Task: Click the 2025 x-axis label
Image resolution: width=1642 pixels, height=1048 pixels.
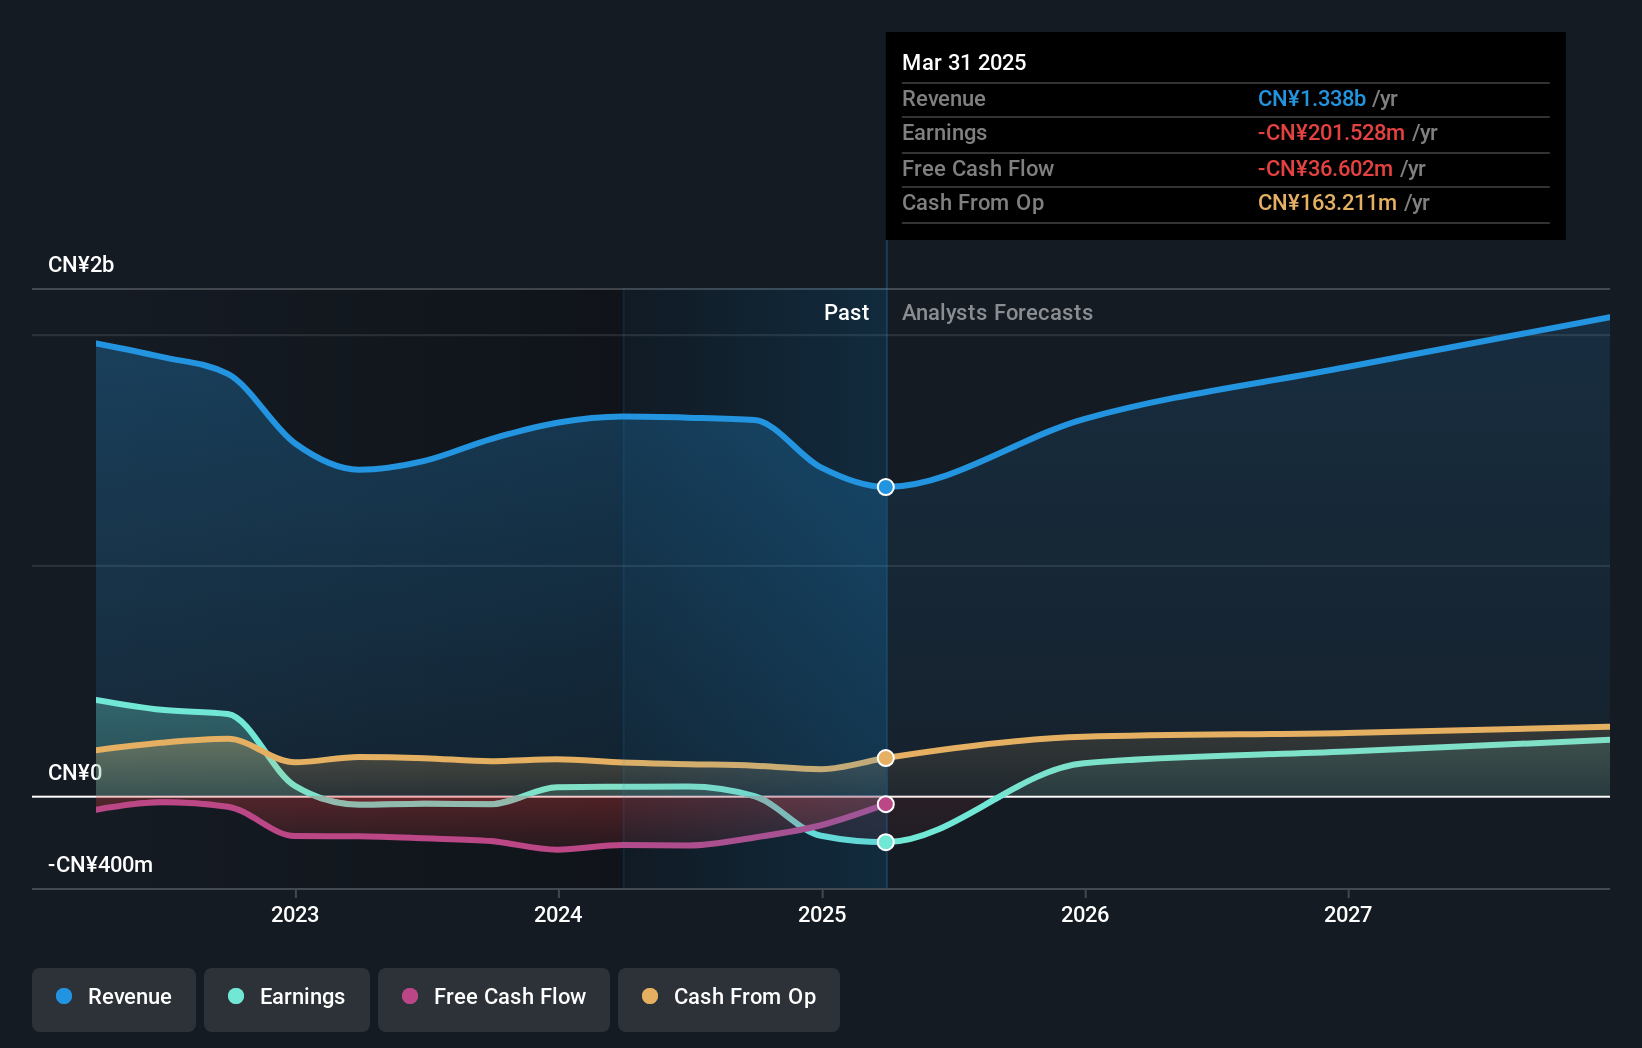Action: click(x=822, y=914)
